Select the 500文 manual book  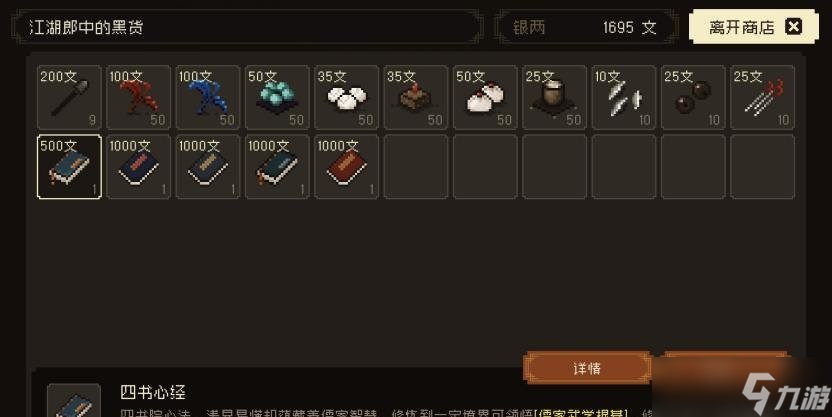[x=69, y=167]
